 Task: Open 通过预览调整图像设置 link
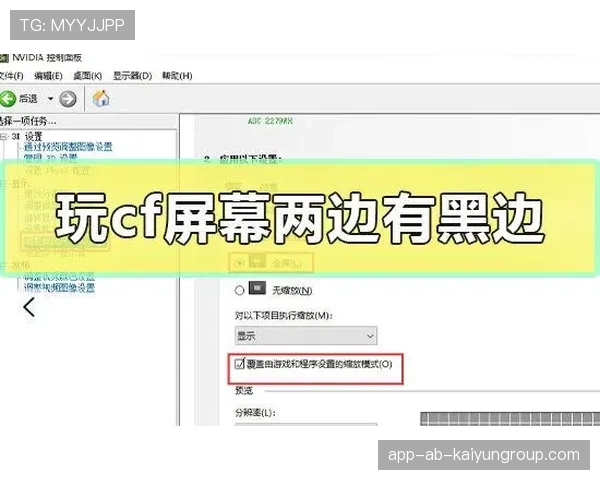[x=68, y=147]
